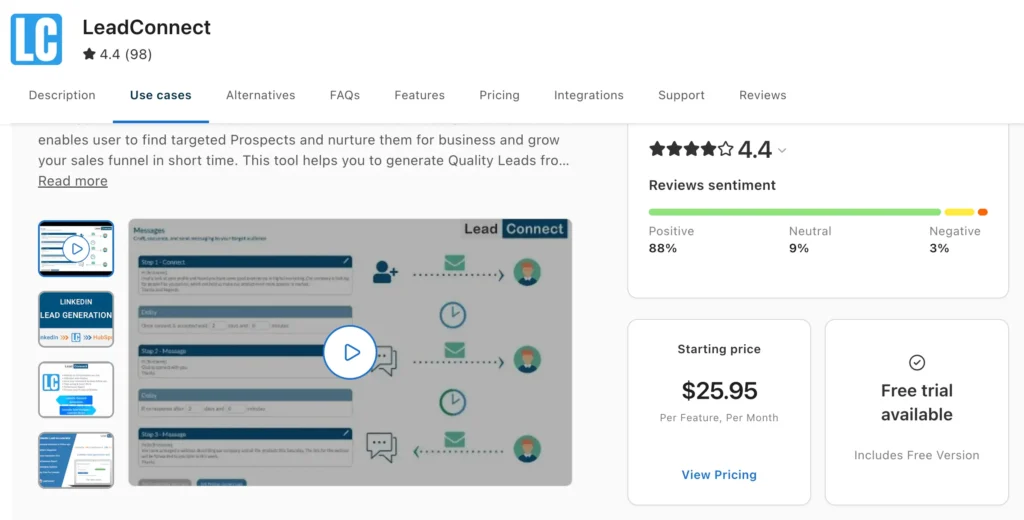Click the add-contact person icon in video
The height and width of the screenshot is (520, 1024).
pos(385,272)
